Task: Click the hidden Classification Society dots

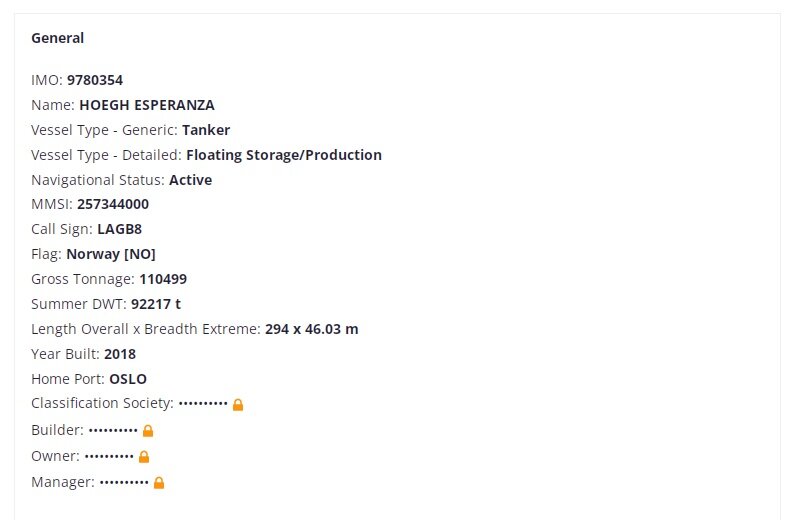Action: 203,404
